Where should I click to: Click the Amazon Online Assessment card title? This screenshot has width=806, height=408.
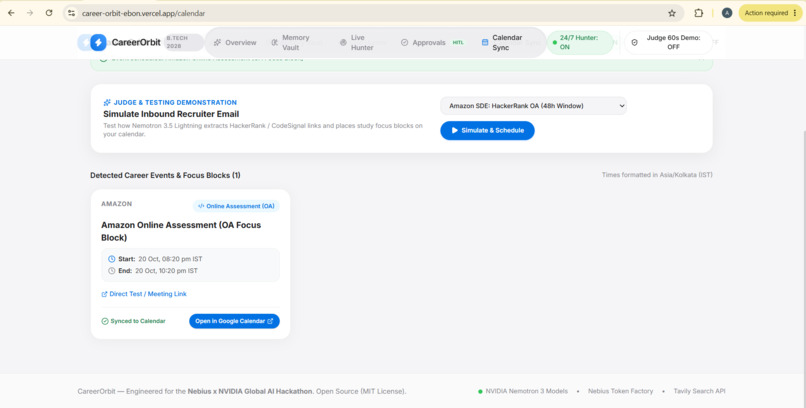181,231
